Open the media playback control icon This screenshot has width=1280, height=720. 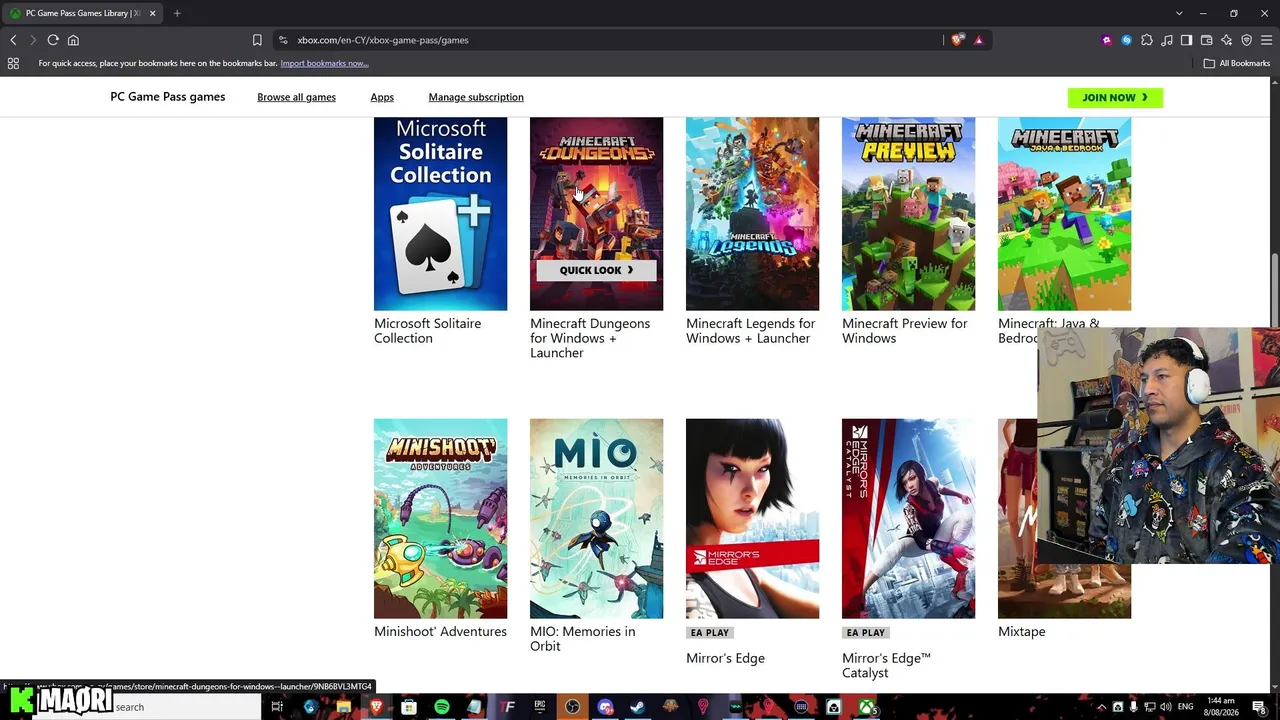click(1166, 40)
